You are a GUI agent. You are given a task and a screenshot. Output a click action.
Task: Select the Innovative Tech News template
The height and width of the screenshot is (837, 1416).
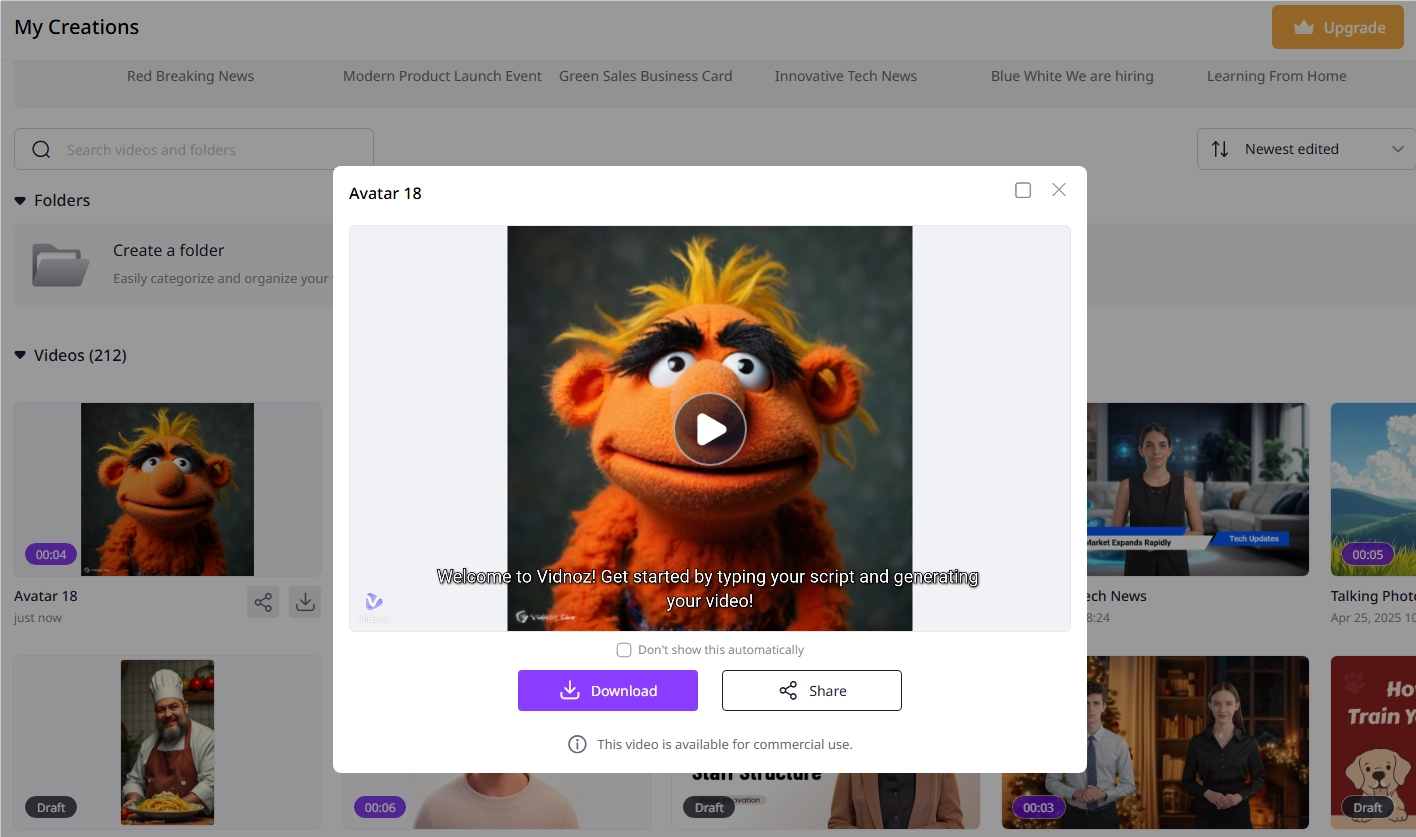(845, 76)
